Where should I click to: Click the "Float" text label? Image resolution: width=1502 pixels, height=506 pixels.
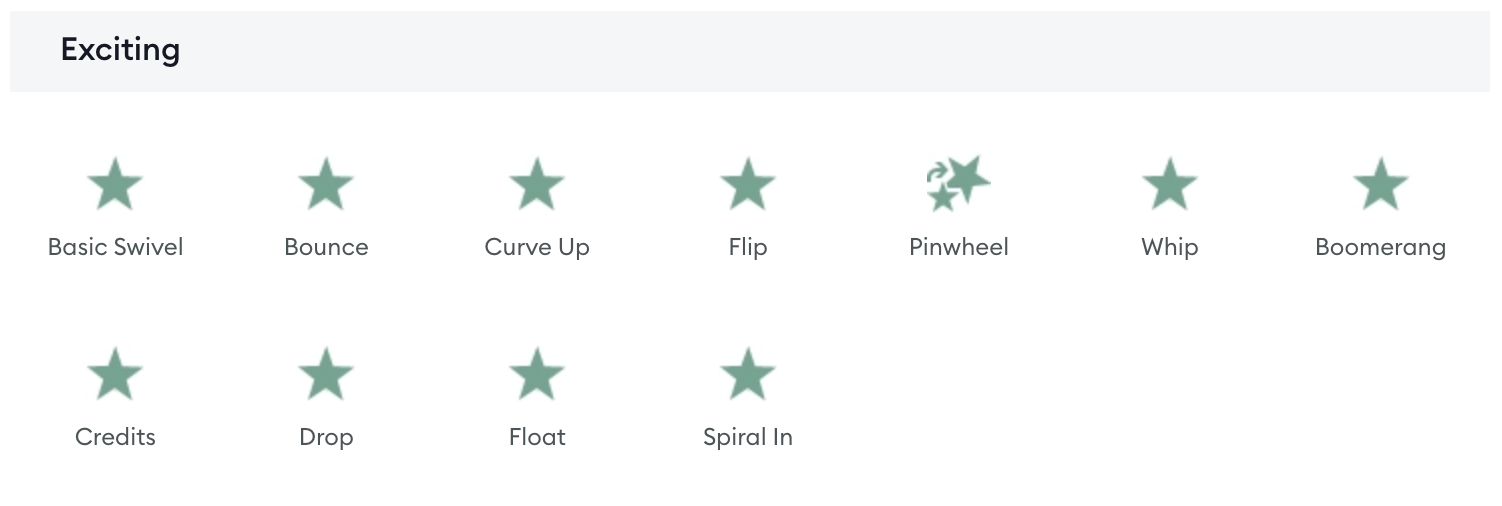point(537,437)
